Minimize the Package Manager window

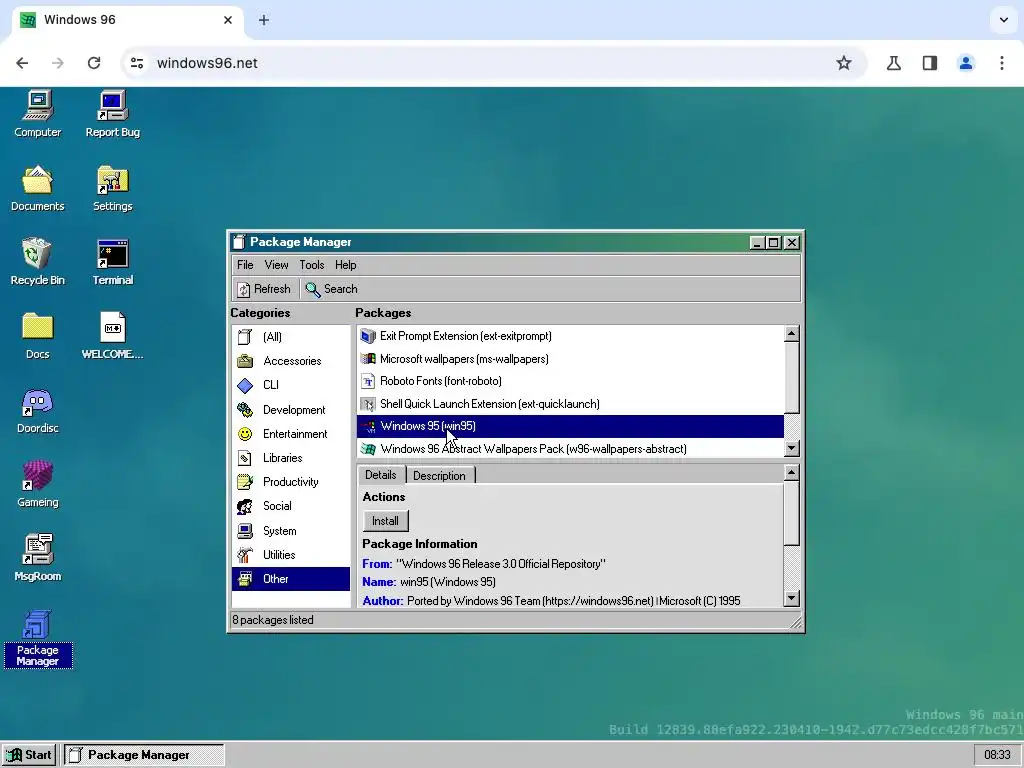coord(757,243)
